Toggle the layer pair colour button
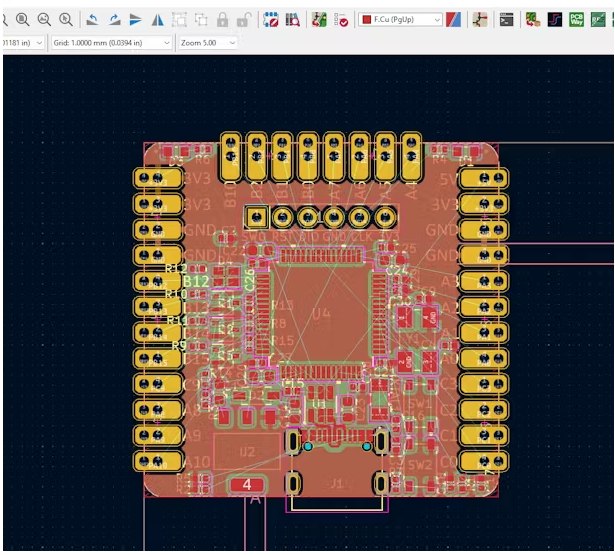The image size is (615, 555). (x=454, y=19)
